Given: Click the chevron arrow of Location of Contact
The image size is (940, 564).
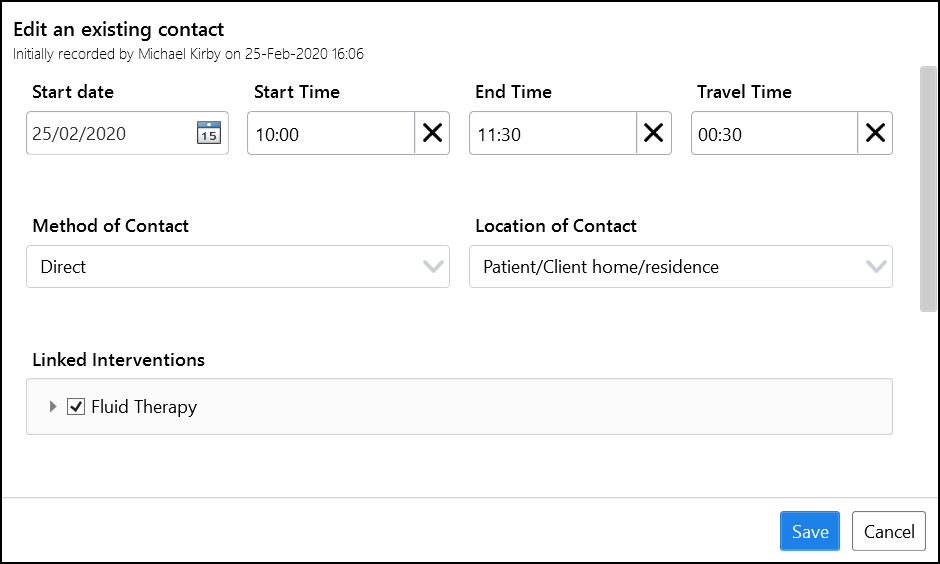Looking at the screenshot, I should coord(876,267).
